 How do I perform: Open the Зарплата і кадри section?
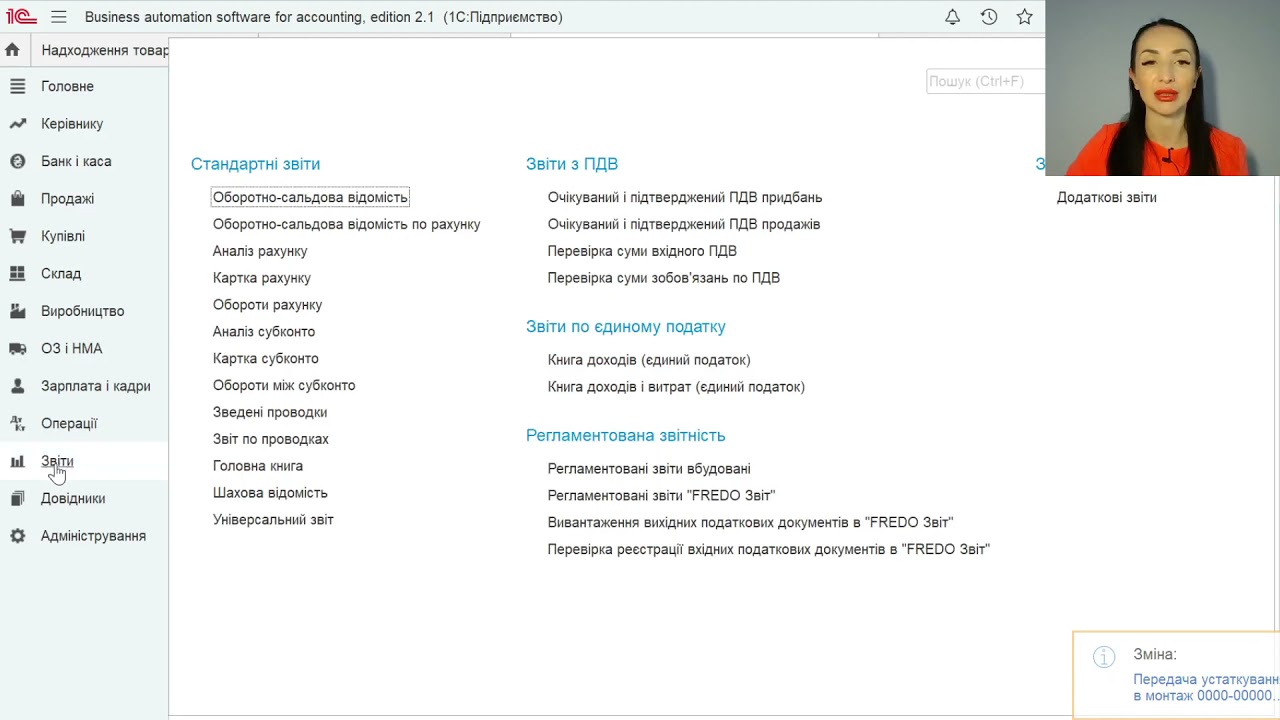pyautogui.click(x=96, y=386)
